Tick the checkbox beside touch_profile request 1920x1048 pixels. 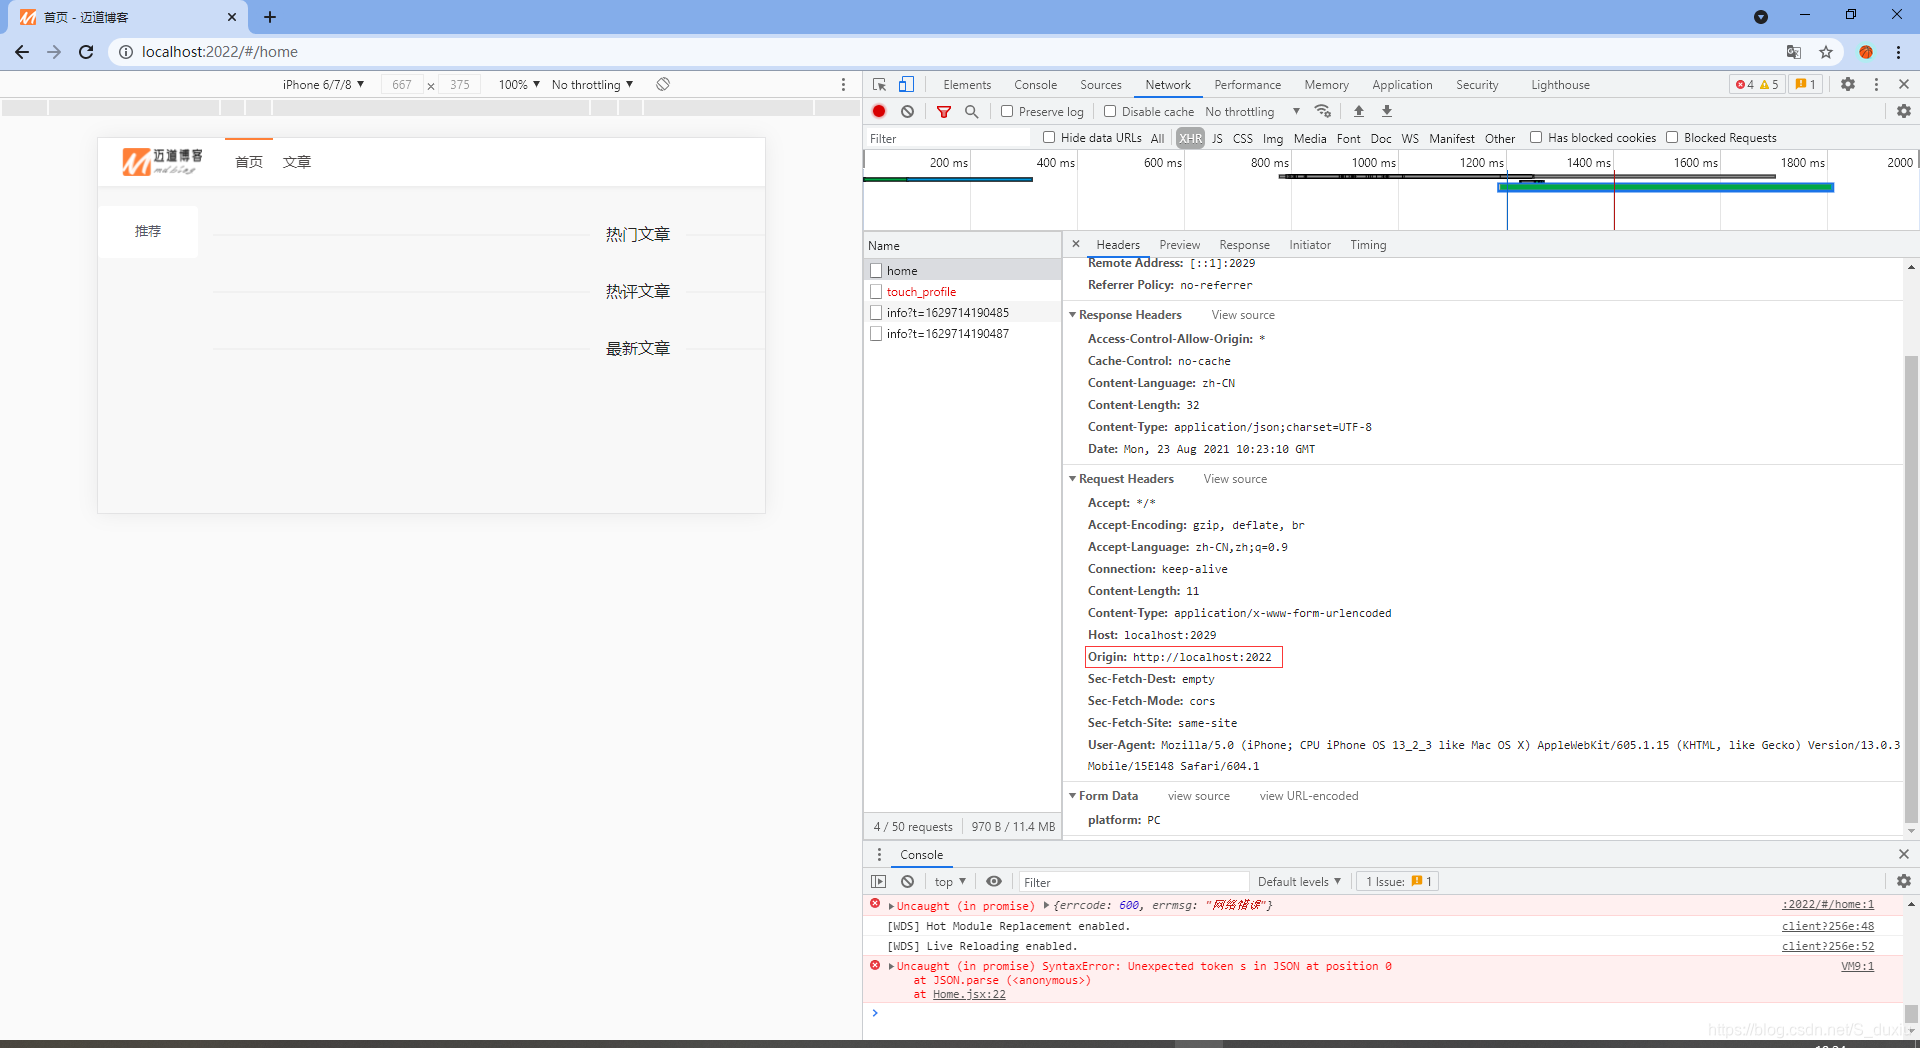point(876,292)
